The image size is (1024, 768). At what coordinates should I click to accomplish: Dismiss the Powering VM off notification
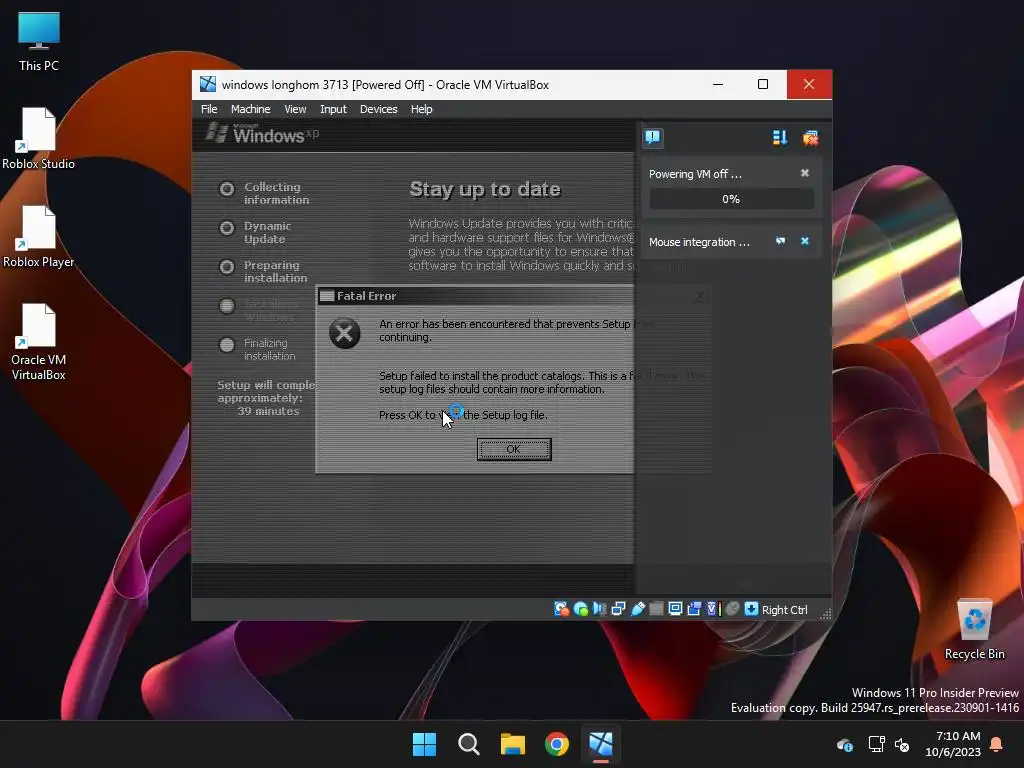(x=805, y=173)
